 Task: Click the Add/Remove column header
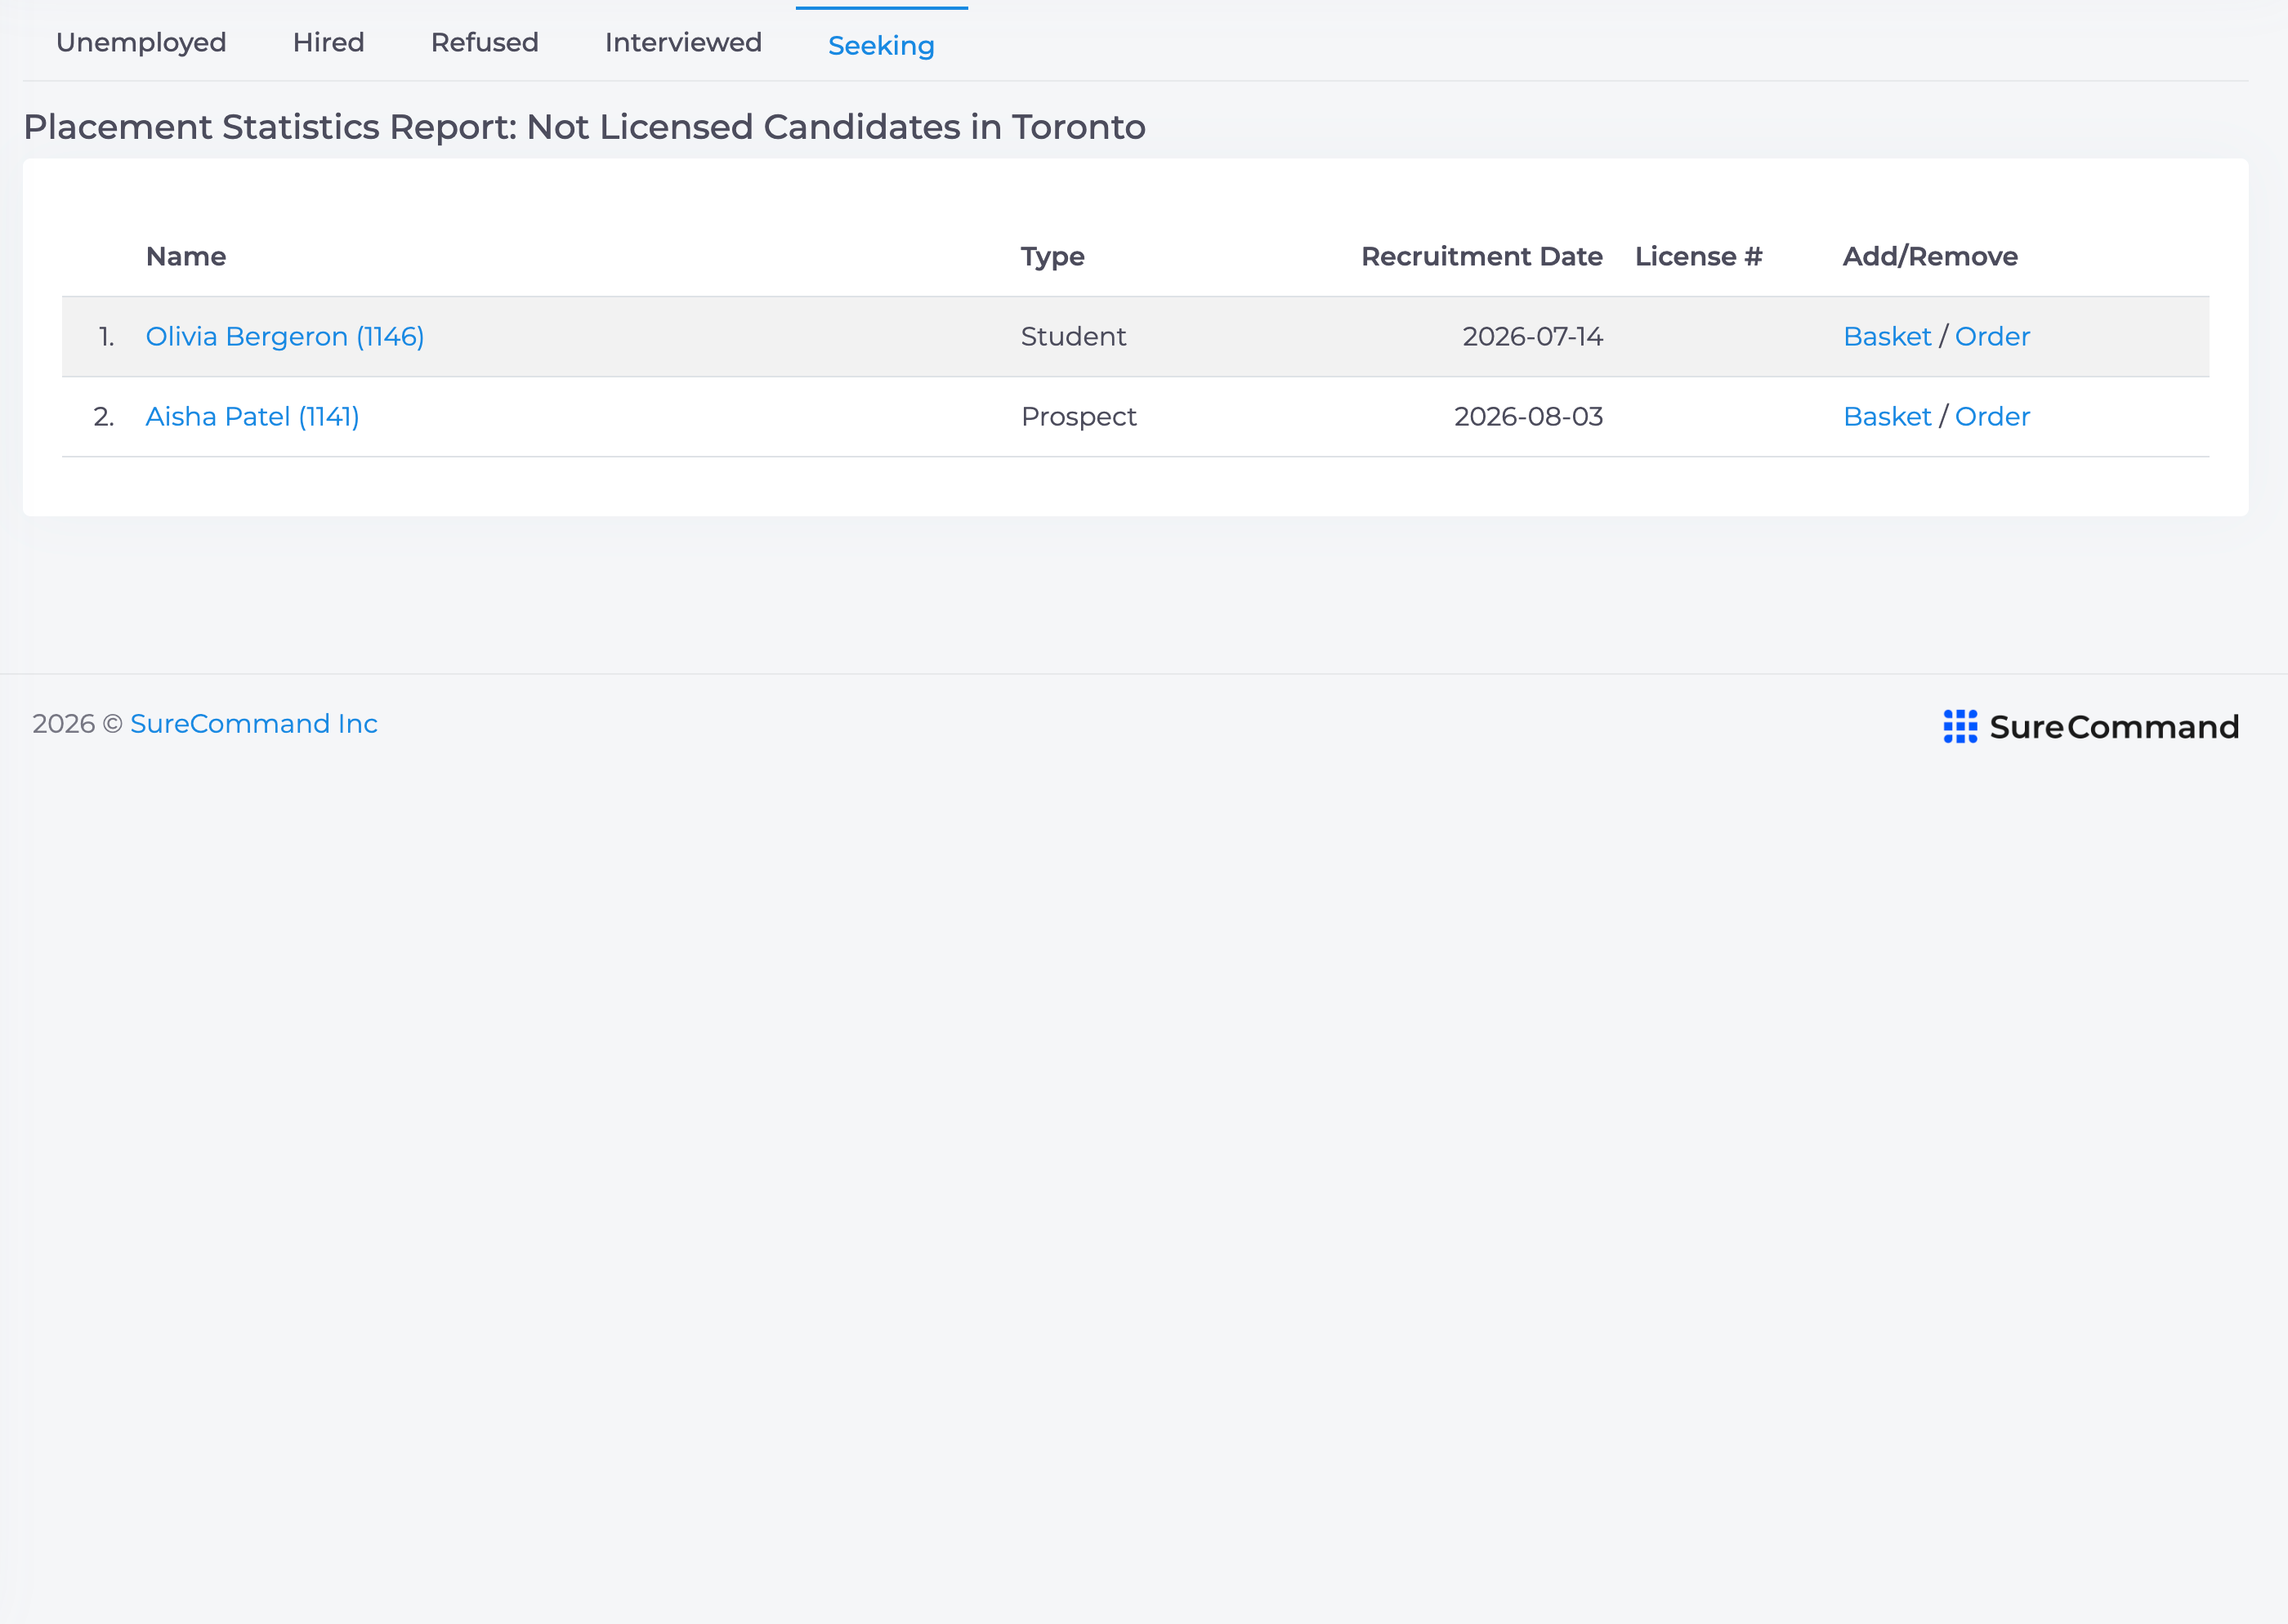1930,256
